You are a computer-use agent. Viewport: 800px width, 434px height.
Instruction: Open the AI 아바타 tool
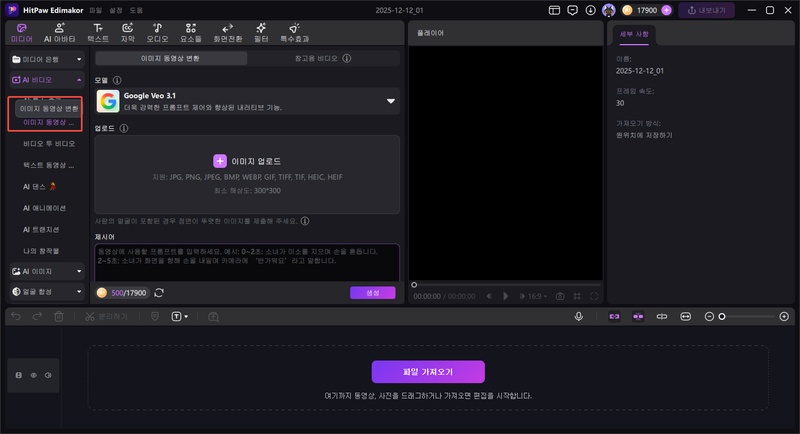[x=59, y=33]
